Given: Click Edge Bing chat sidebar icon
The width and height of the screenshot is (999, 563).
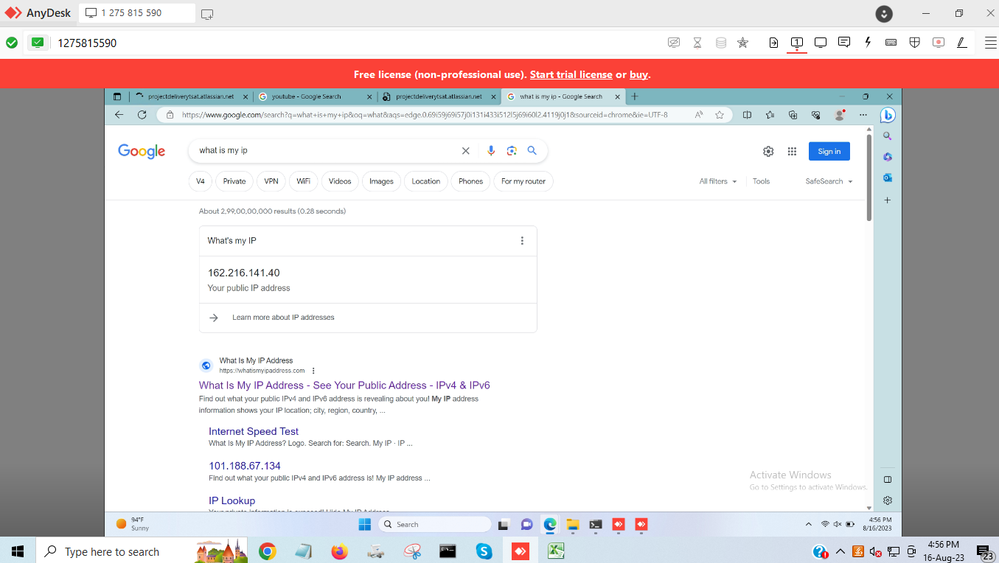Looking at the screenshot, I should 888,115.
